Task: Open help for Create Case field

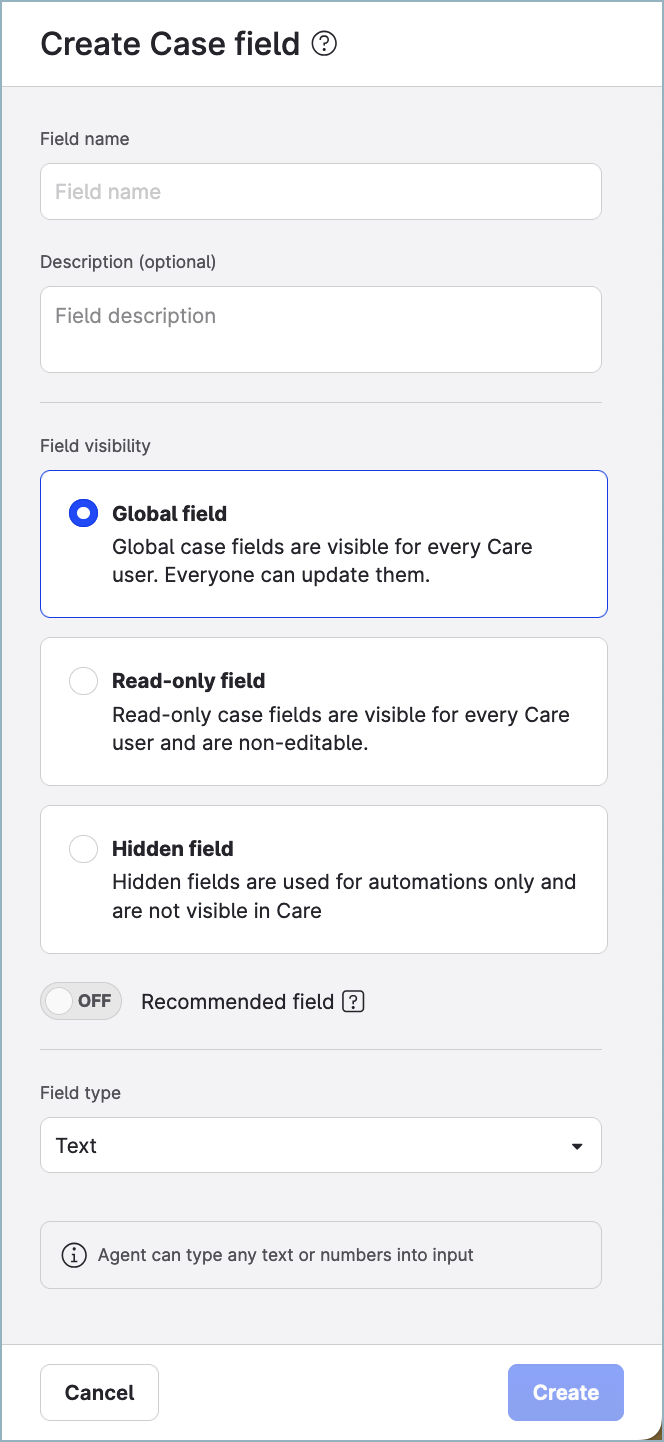Action: pos(322,44)
